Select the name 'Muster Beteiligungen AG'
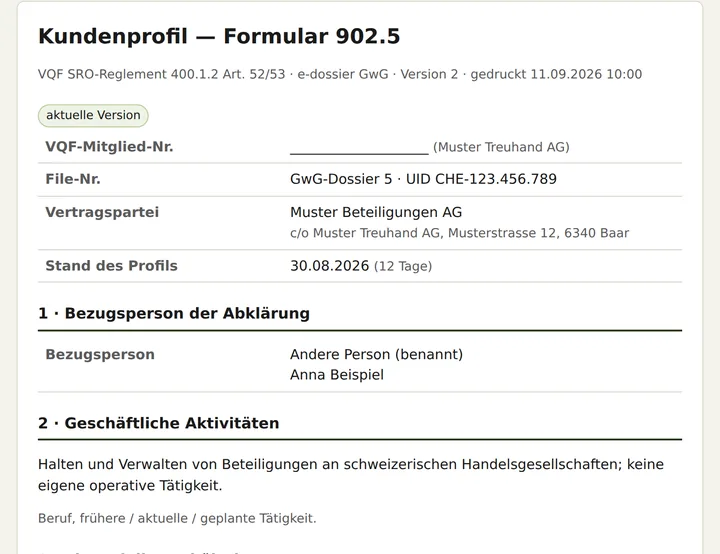 (x=376, y=213)
